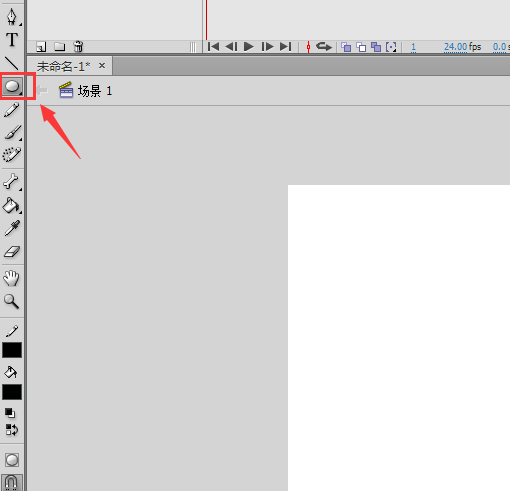The height and width of the screenshot is (491, 510).
Task: Select the Zoom magnifier tool
Action: [11, 301]
